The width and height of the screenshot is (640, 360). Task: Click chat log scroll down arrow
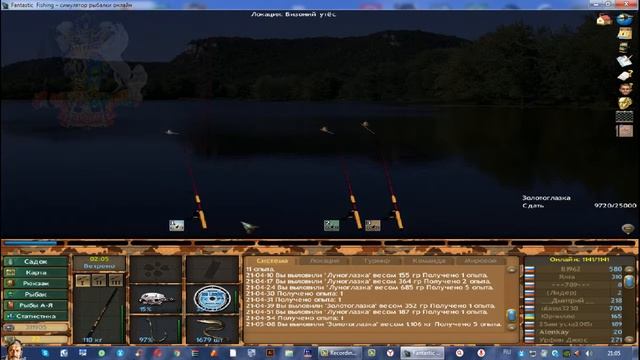[x=511, y=327]
